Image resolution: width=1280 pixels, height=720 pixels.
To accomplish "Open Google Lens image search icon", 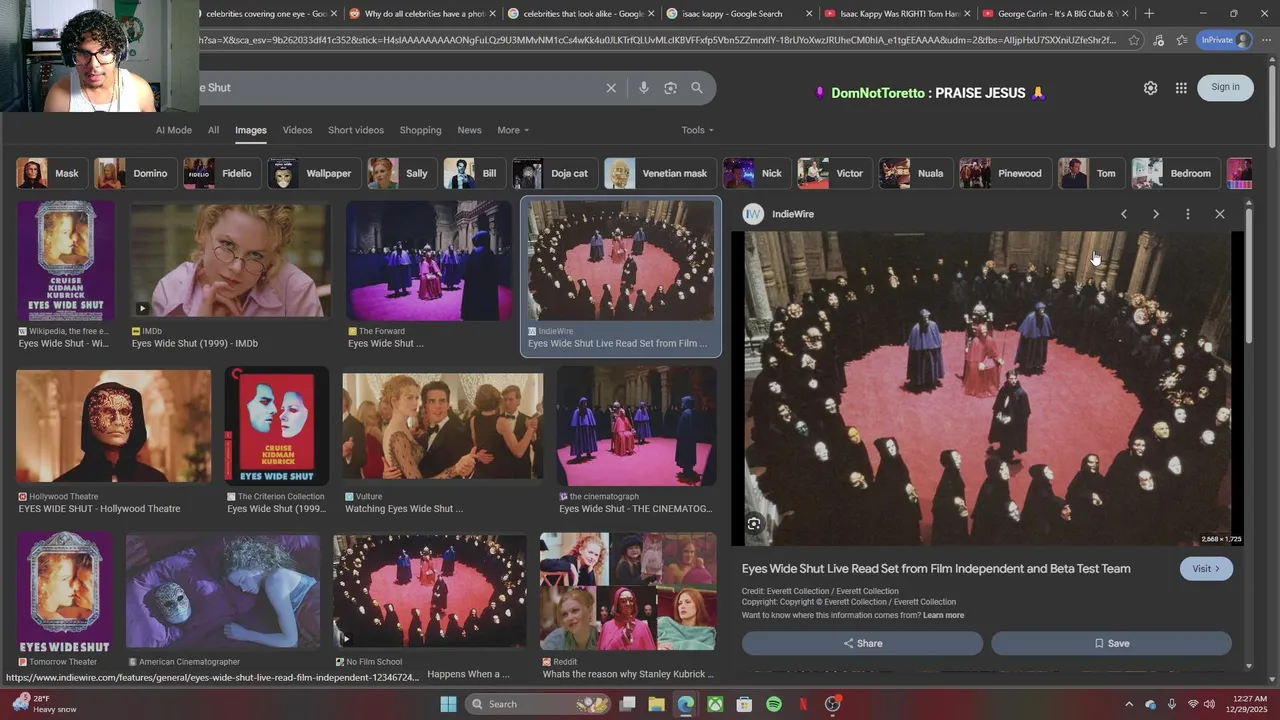I will [x=670, y=88].
